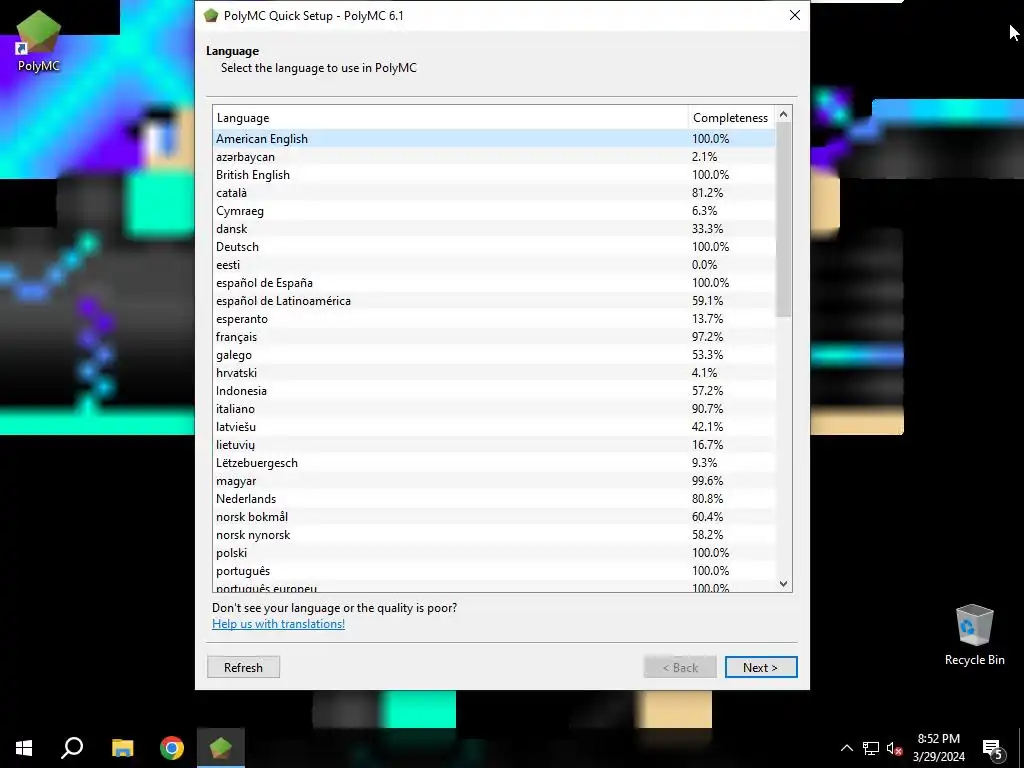Image resolution: width=1024 pixels, height=768 pixels.
Task: Click the 97.2% completeness value
Action: [707, 337]
